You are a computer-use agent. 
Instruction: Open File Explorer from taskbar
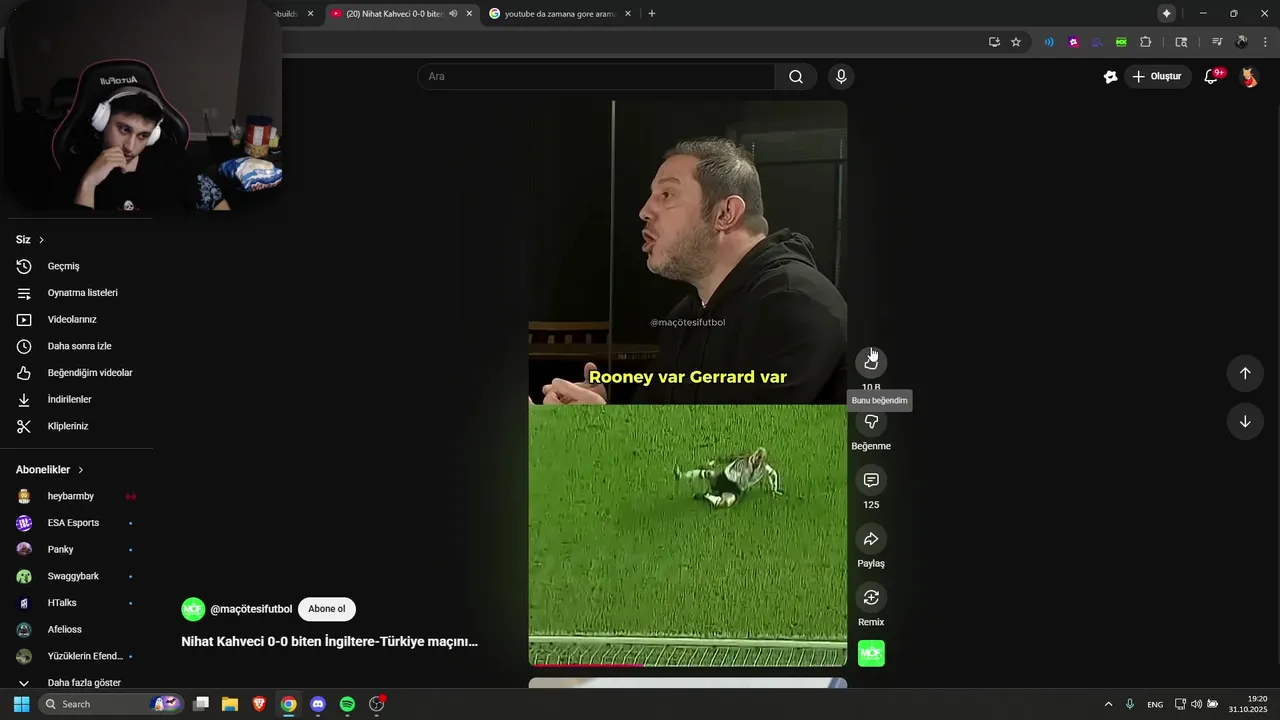pyautogui.click(x=230, y=704)
